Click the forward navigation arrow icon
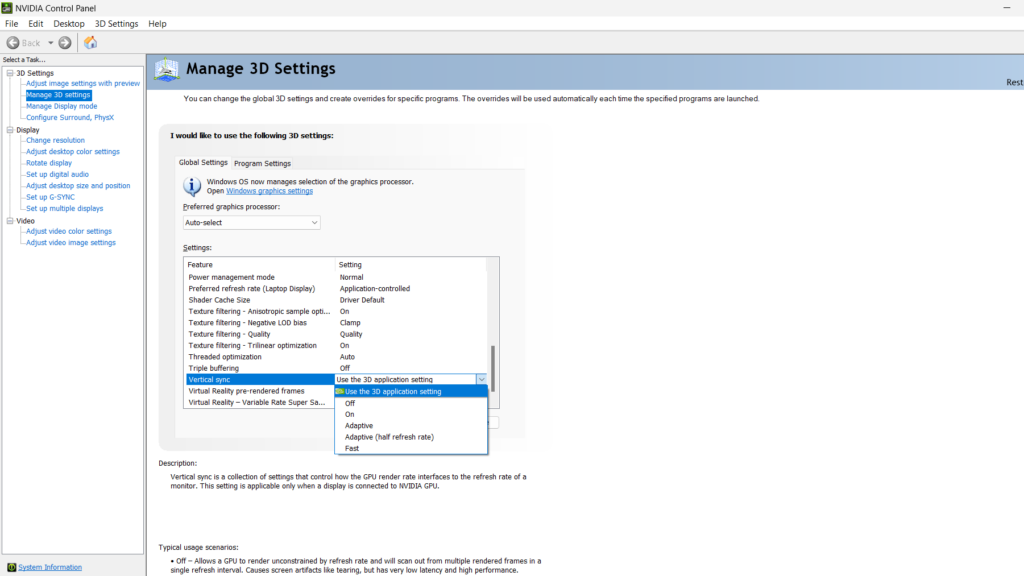The image size is (1024, 576). click(x=65, y=42)
